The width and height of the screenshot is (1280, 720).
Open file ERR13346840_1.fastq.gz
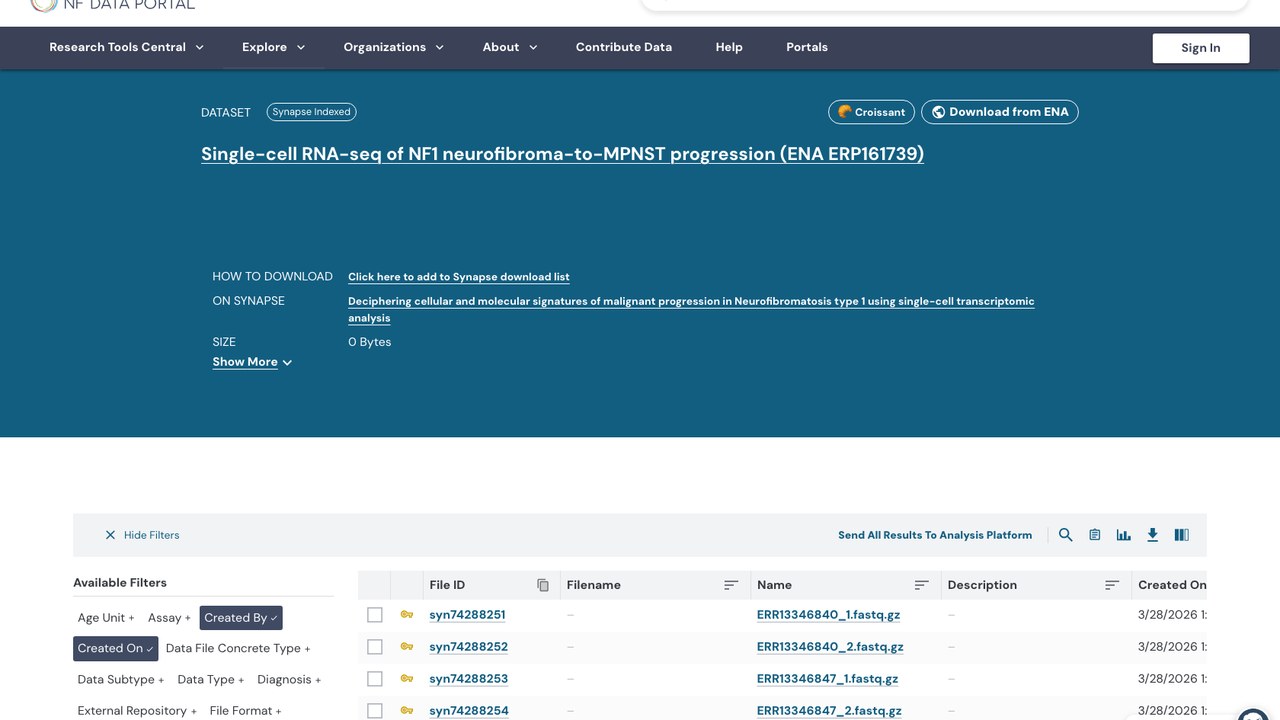pos(829,615)
